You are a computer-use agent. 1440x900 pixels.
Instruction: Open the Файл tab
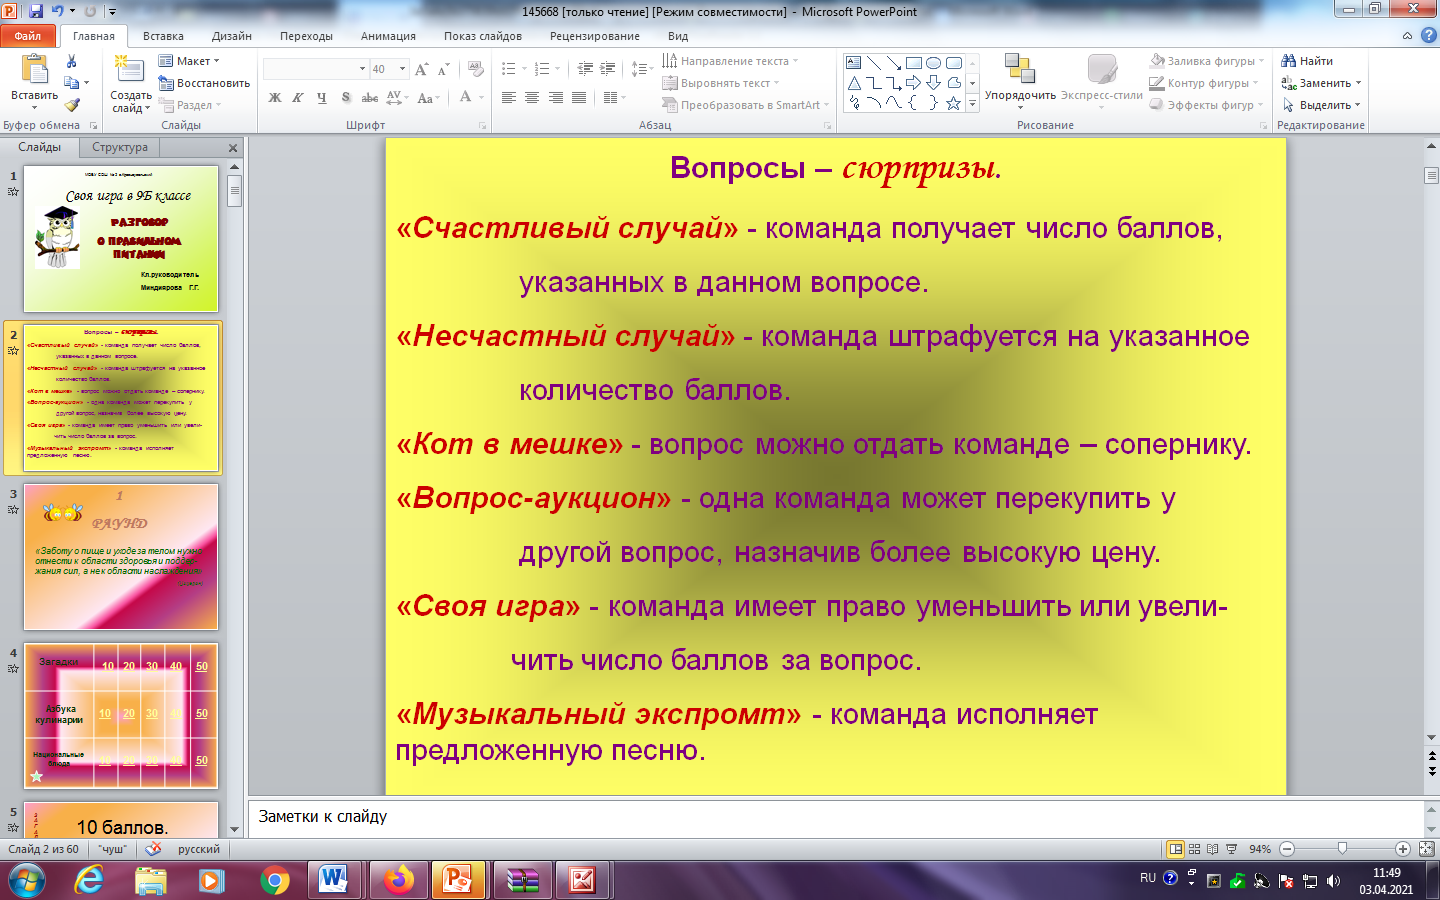28,36
